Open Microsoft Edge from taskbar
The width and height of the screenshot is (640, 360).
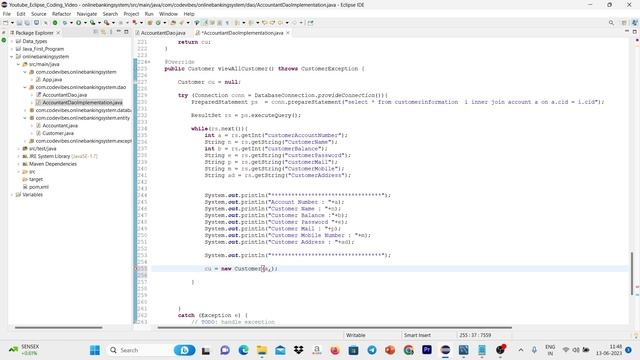pos(244,350)
